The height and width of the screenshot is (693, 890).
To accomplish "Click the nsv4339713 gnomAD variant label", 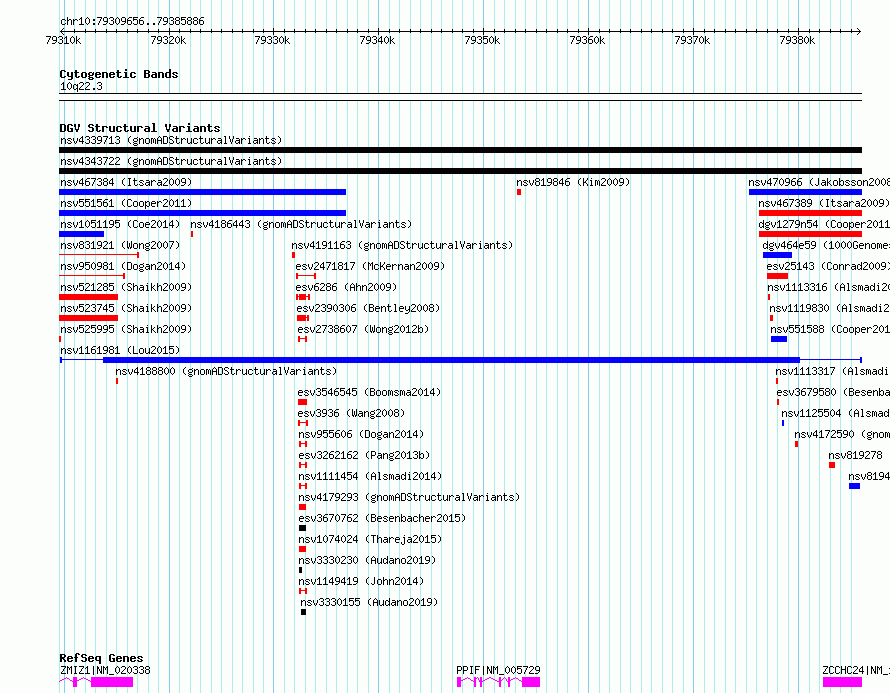I will click(171, 140).
